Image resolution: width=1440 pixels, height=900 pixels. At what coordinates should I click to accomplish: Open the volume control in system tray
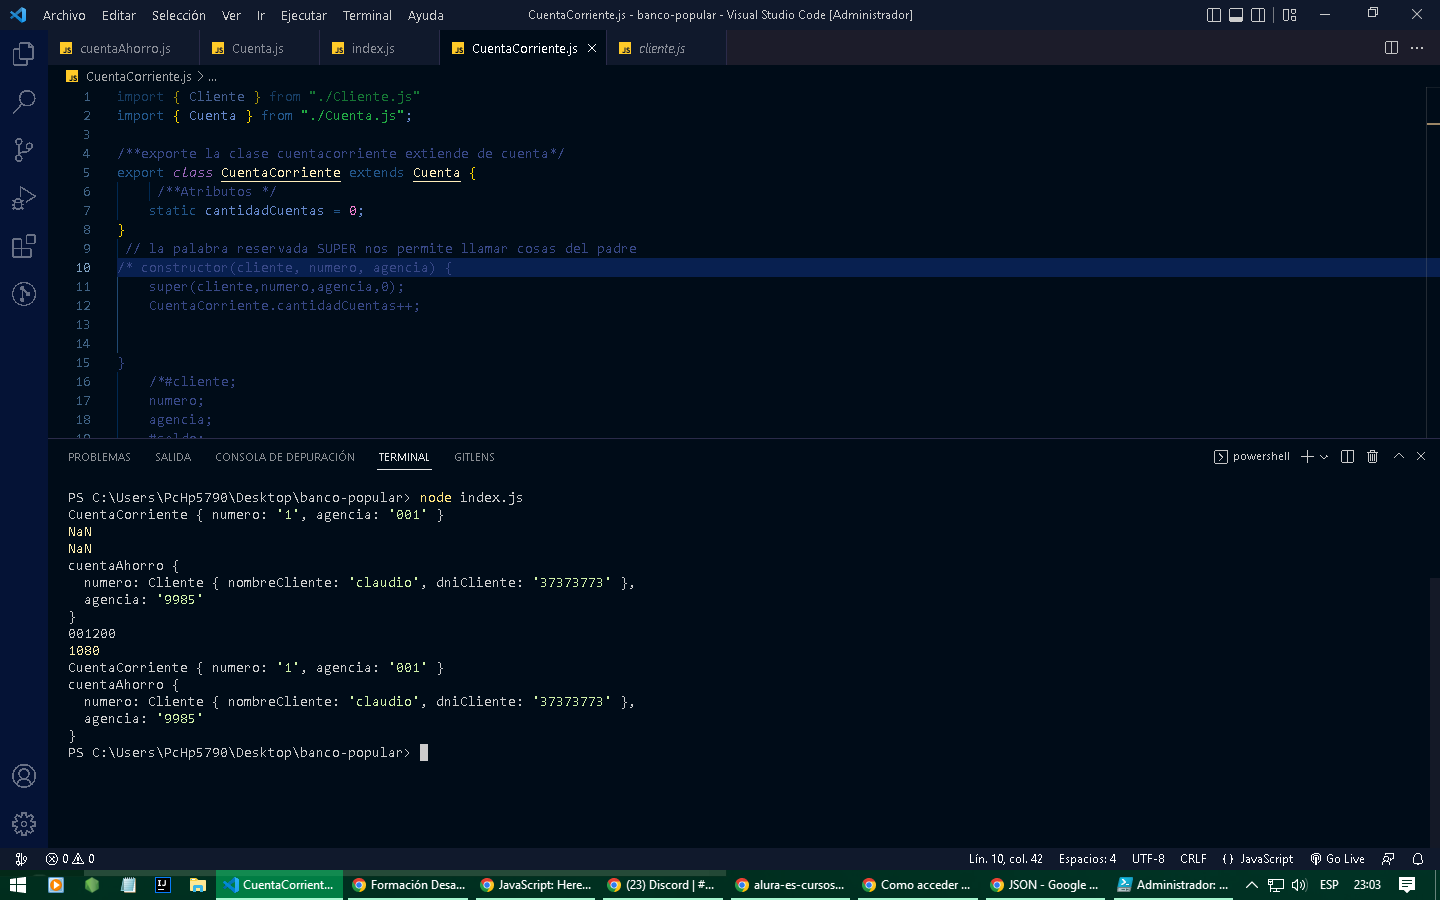pos(1299,885)
